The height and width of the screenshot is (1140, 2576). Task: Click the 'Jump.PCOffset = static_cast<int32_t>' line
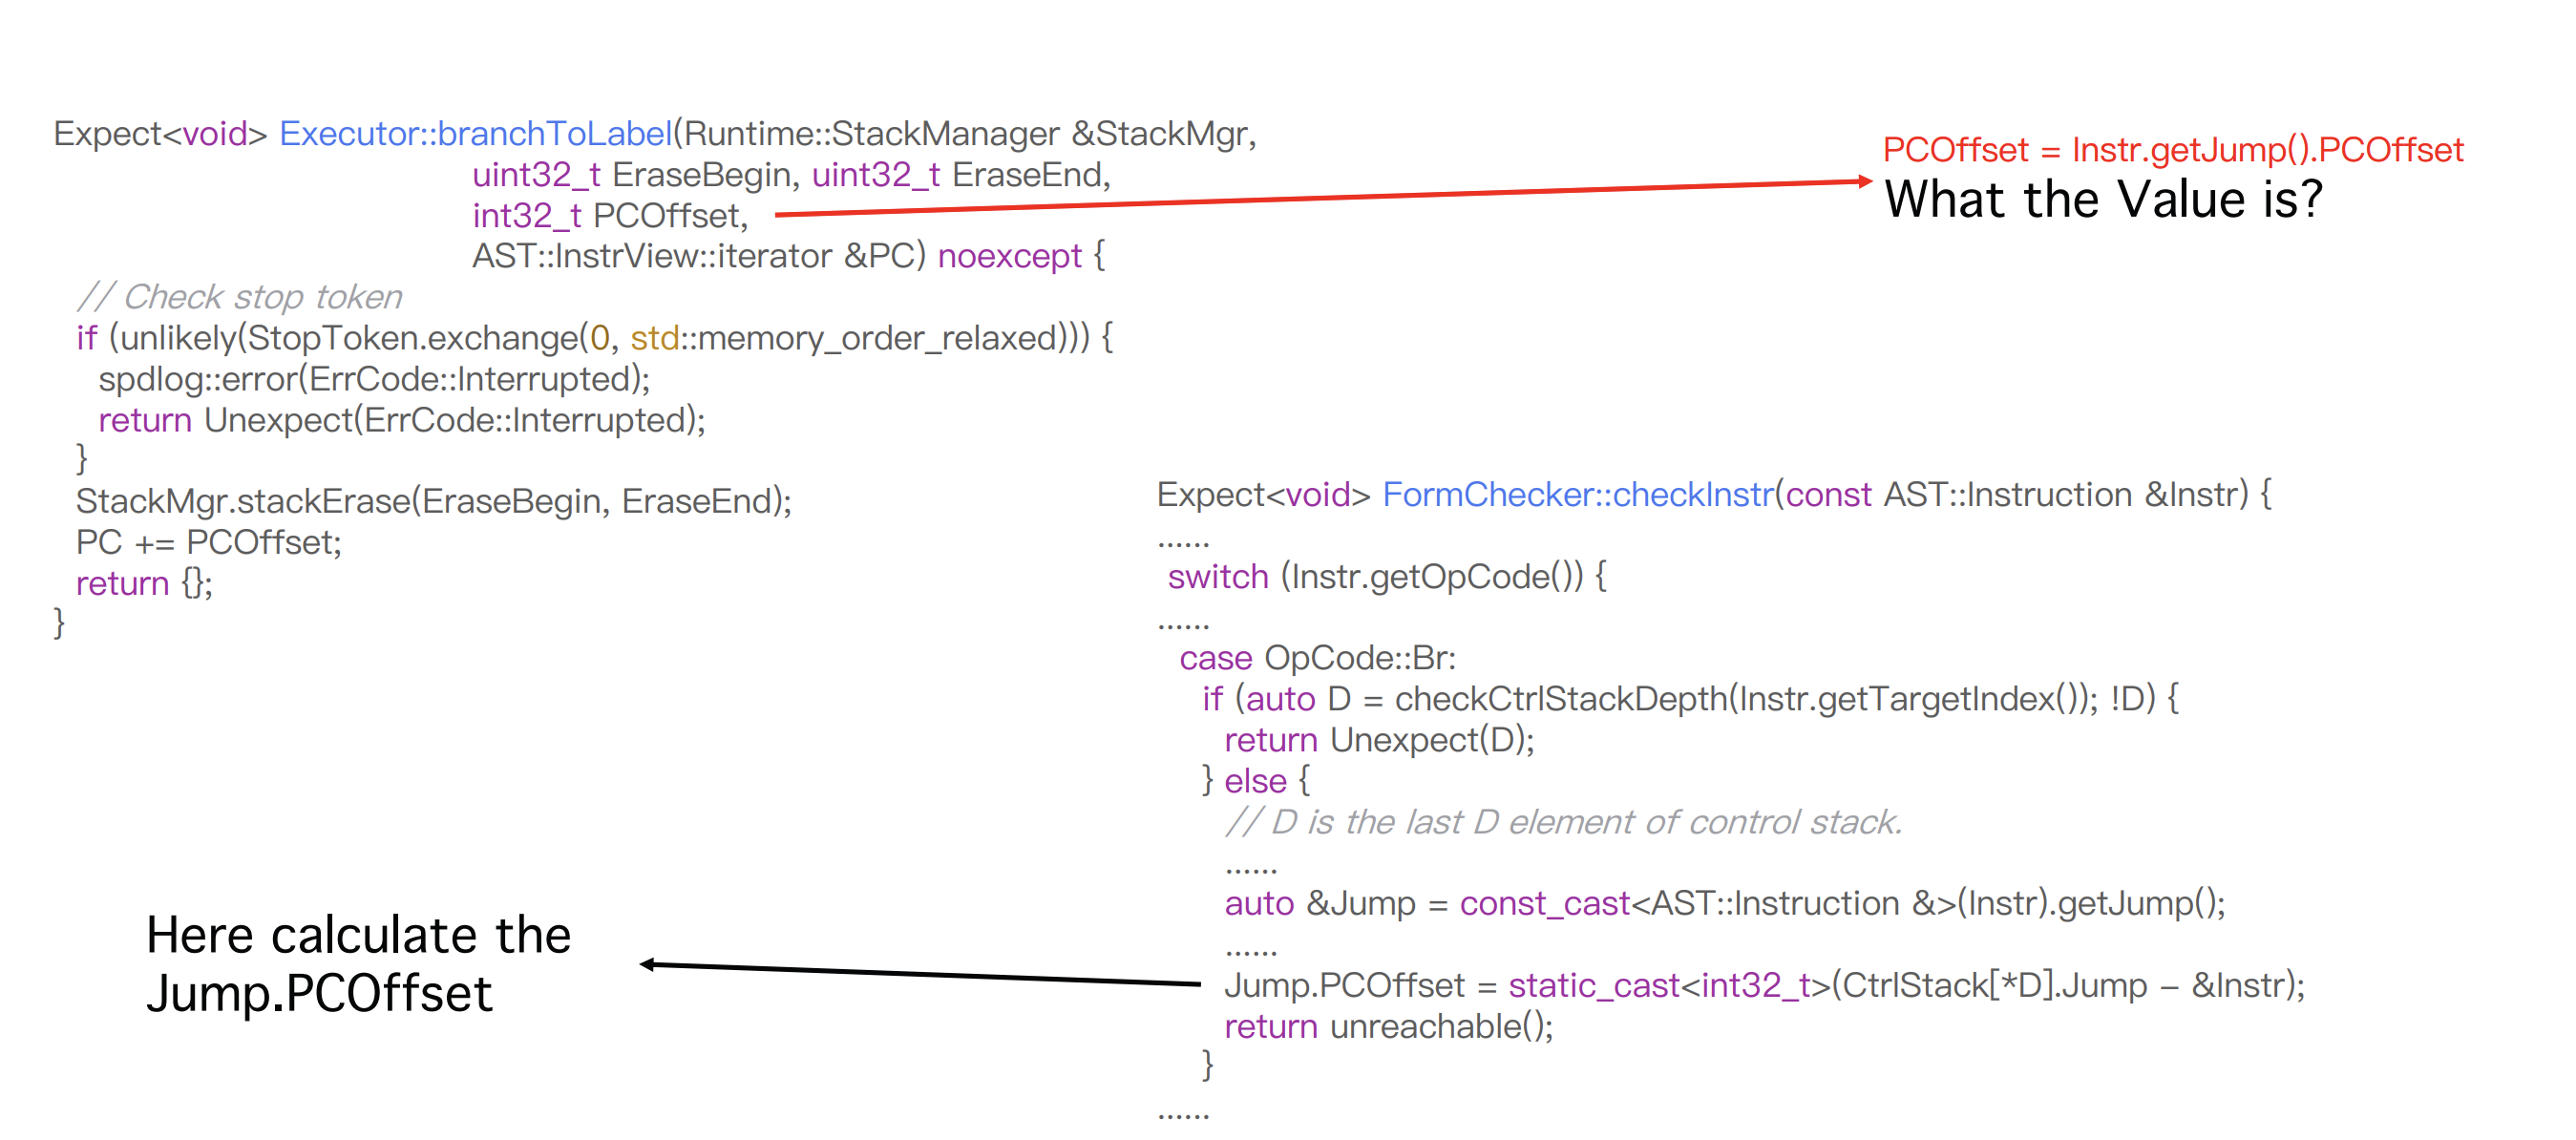(x=1764, y=985)
